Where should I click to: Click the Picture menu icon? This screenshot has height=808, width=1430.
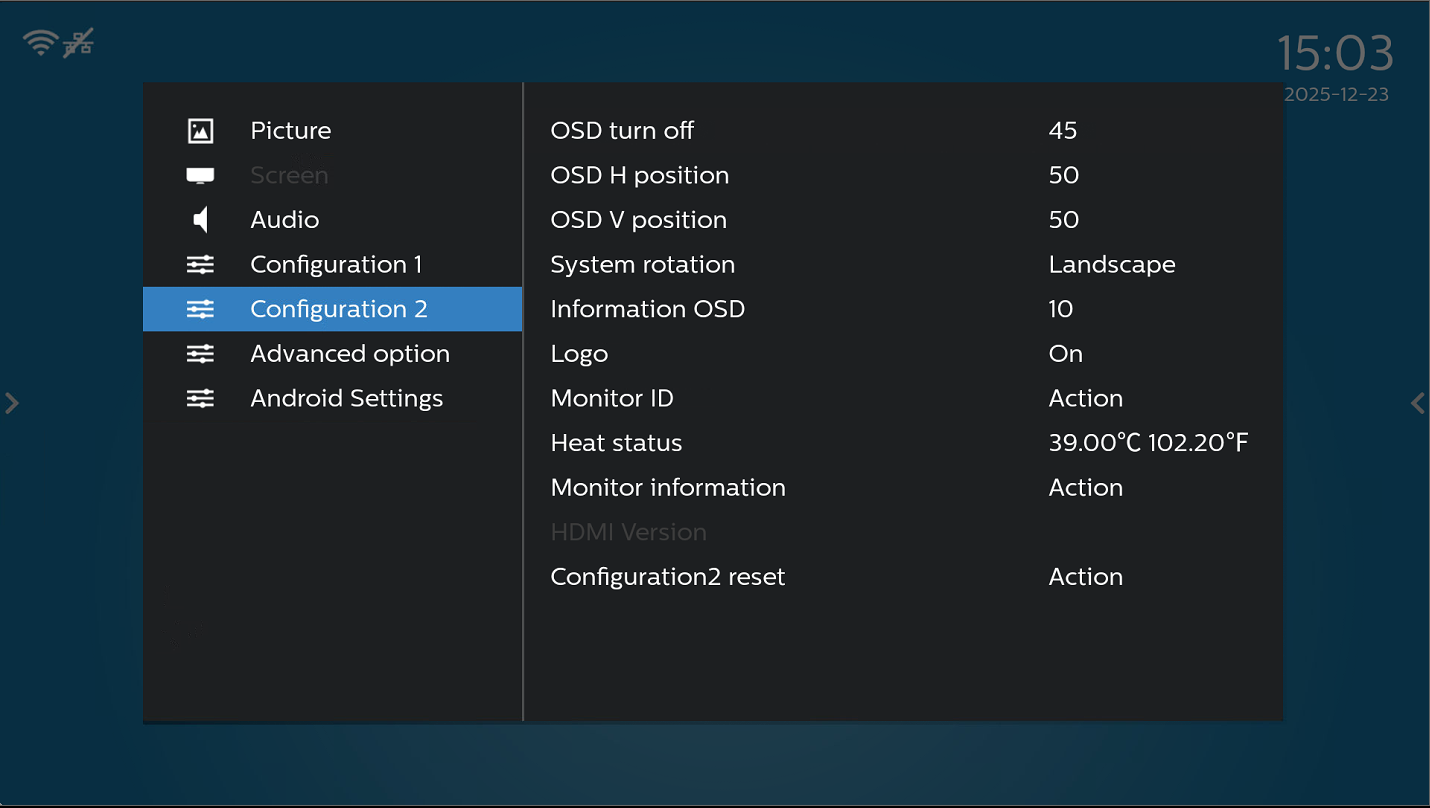click(200, 131)
